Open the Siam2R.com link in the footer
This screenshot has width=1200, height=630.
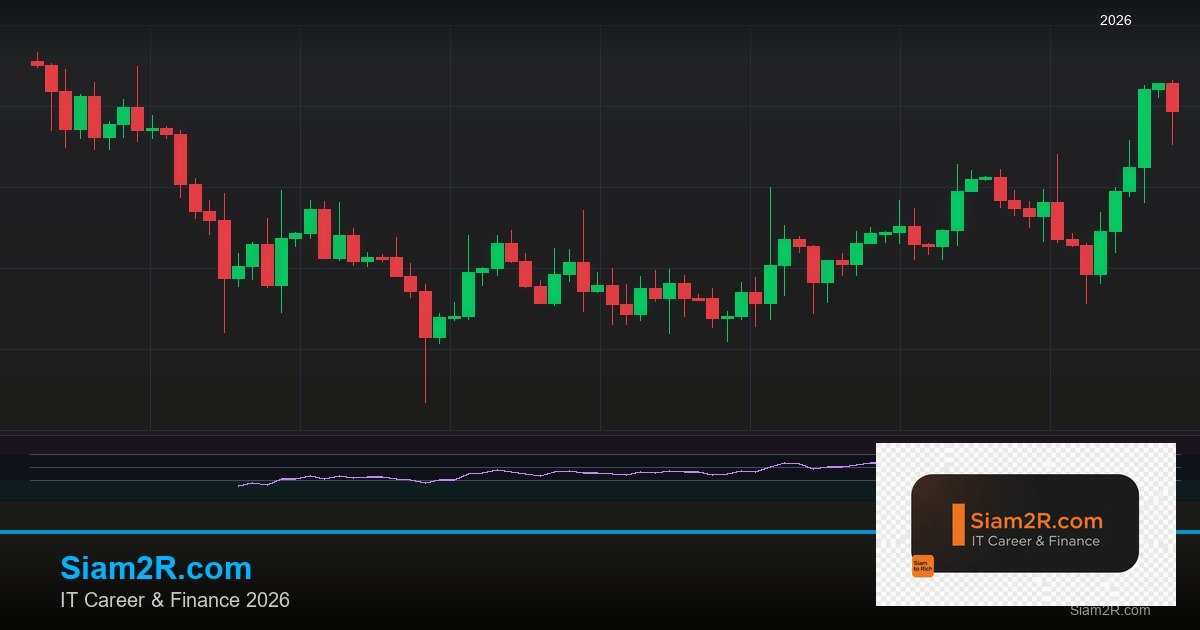pyautogui.click(x=157, y=568)
